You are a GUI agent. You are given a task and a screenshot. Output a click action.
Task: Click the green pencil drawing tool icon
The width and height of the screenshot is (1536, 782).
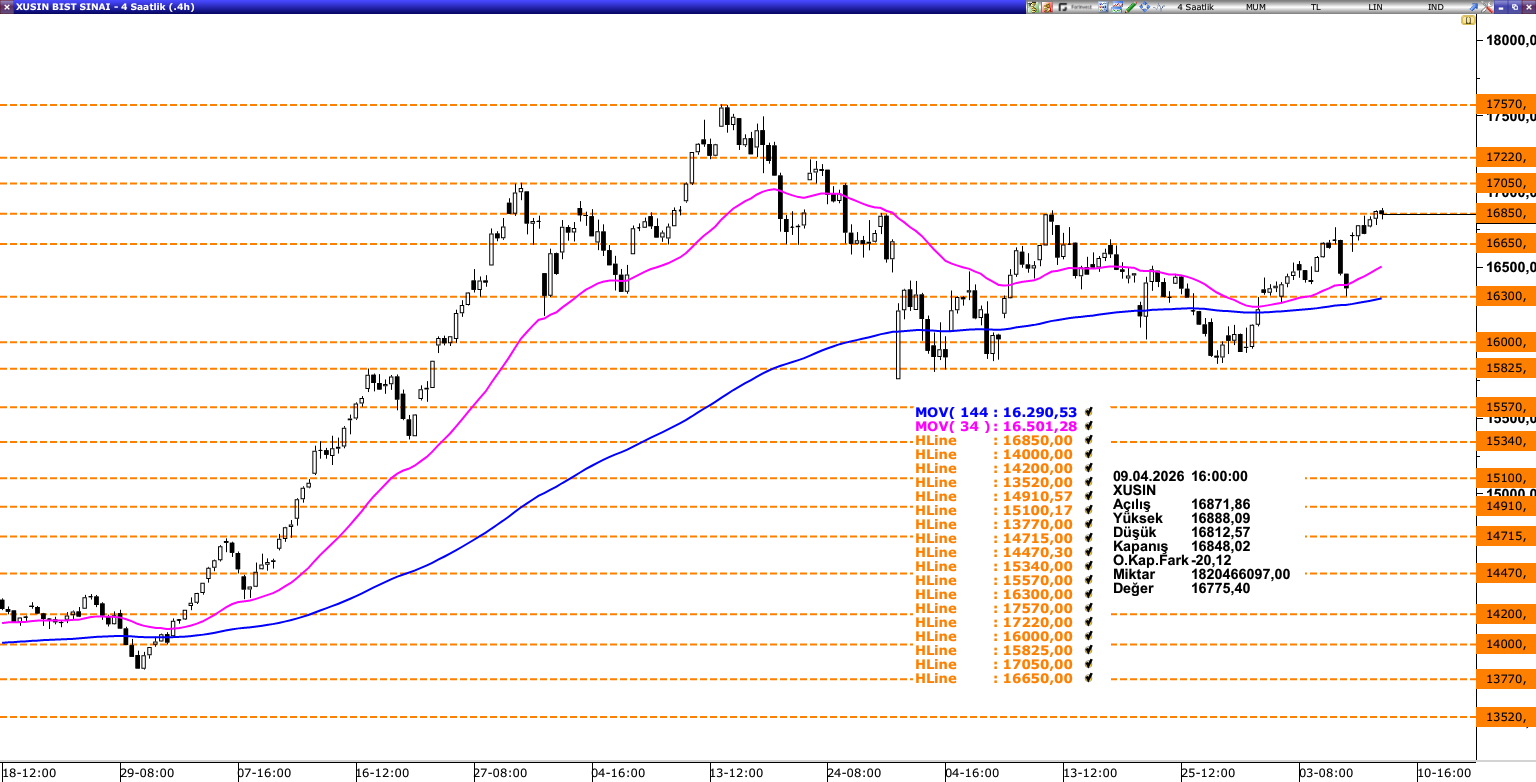tap(1131, 7)
